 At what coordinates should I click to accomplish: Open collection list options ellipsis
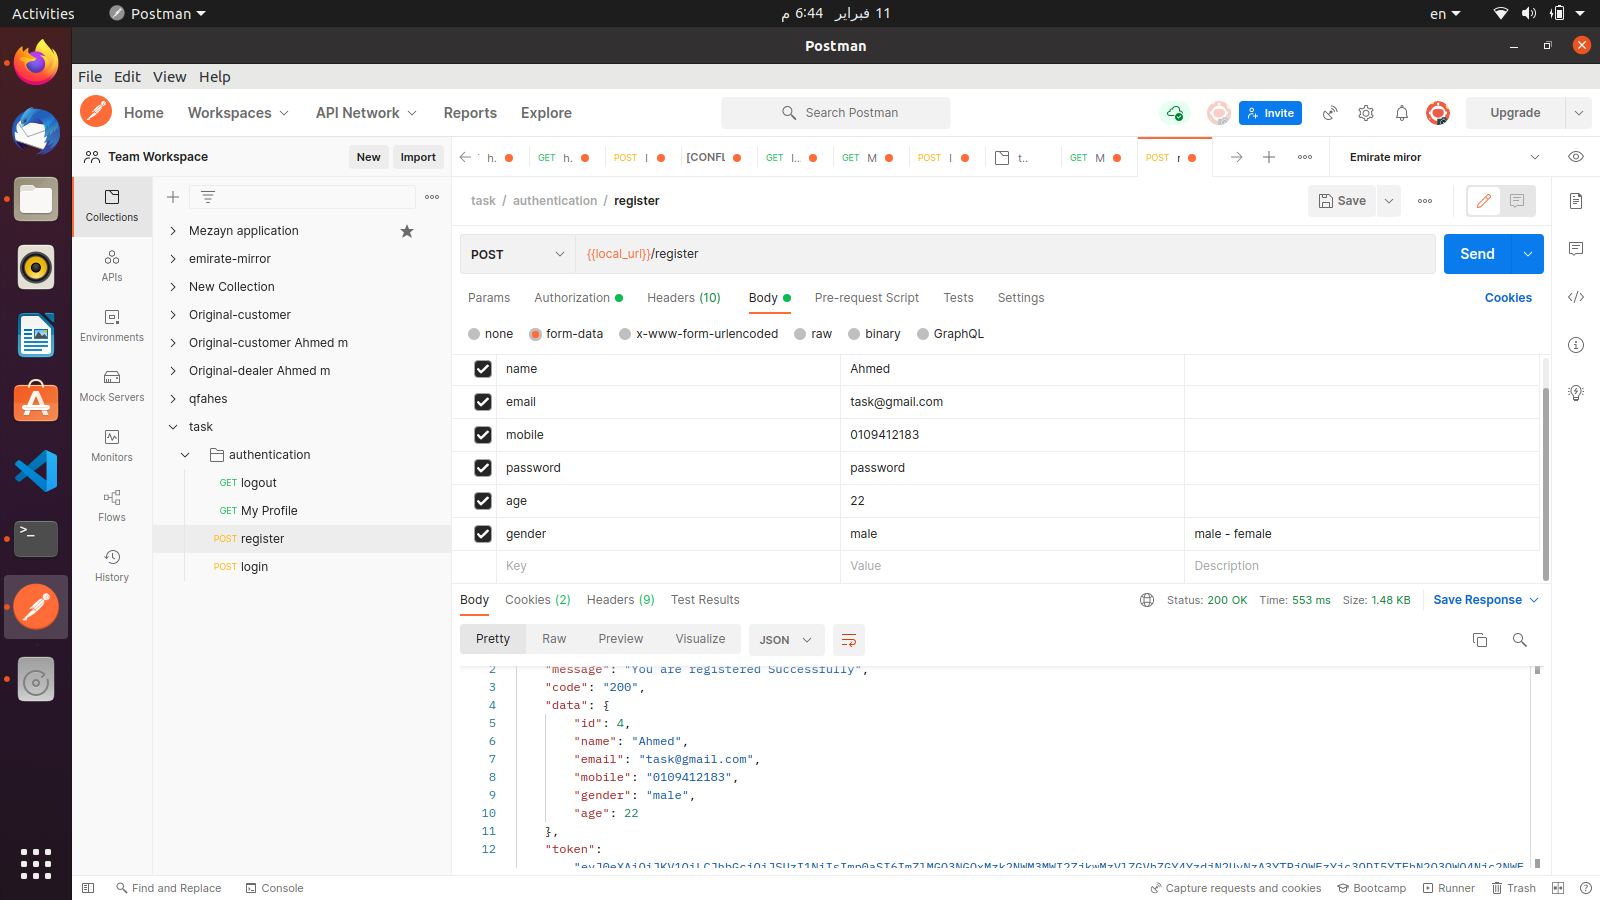[x=432, y=197]
